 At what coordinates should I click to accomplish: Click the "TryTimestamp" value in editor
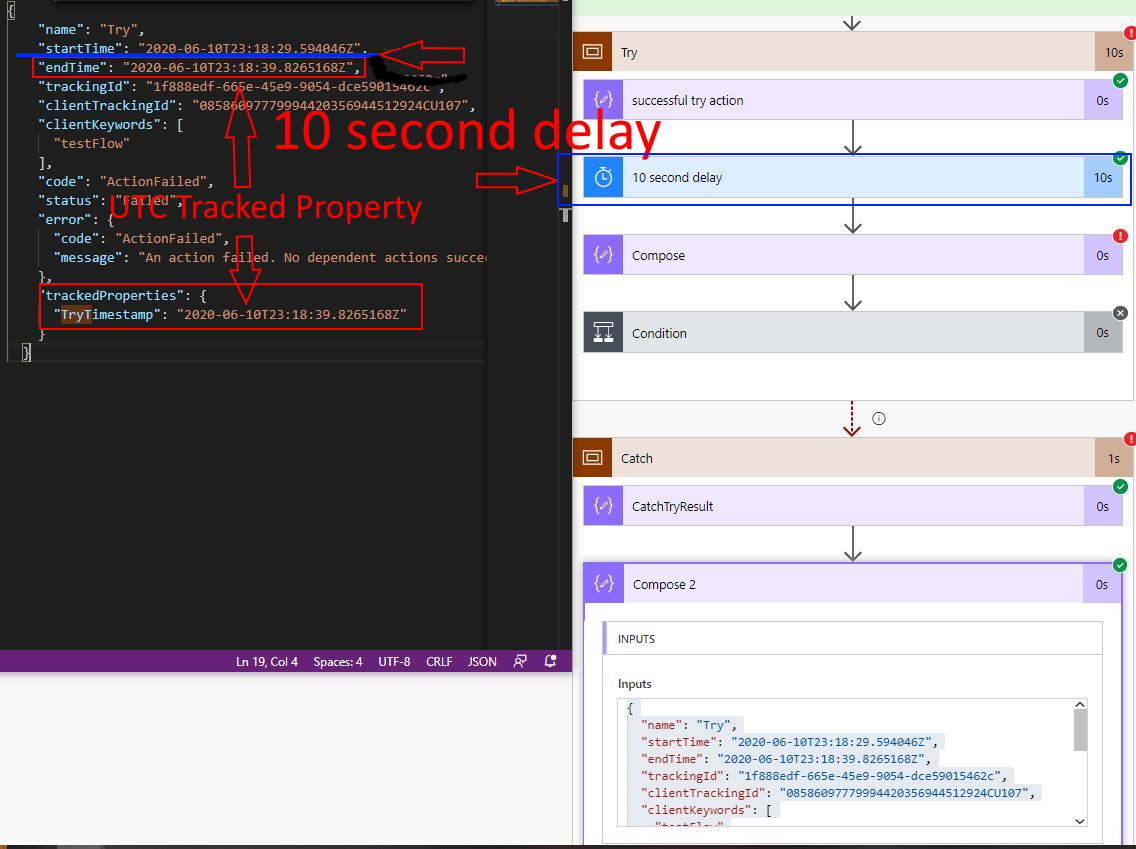[x=292, y=314]
